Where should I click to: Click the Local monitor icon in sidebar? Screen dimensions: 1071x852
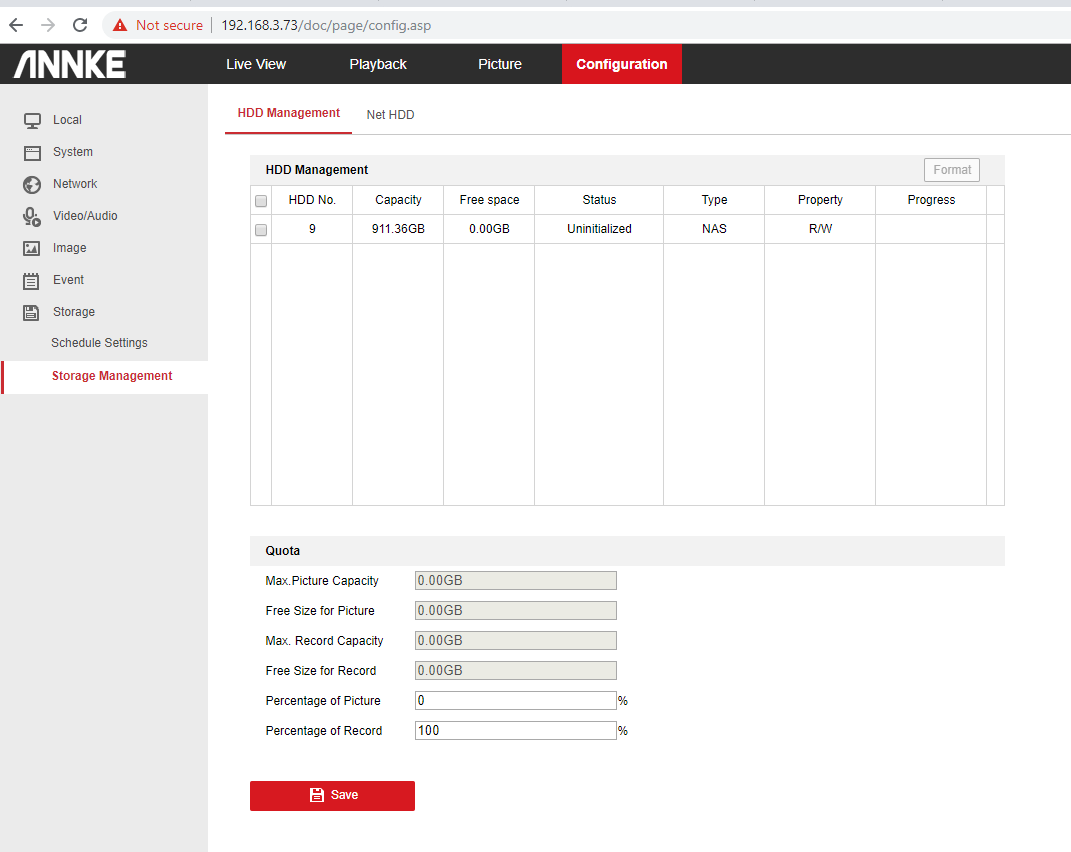(32, 120)
